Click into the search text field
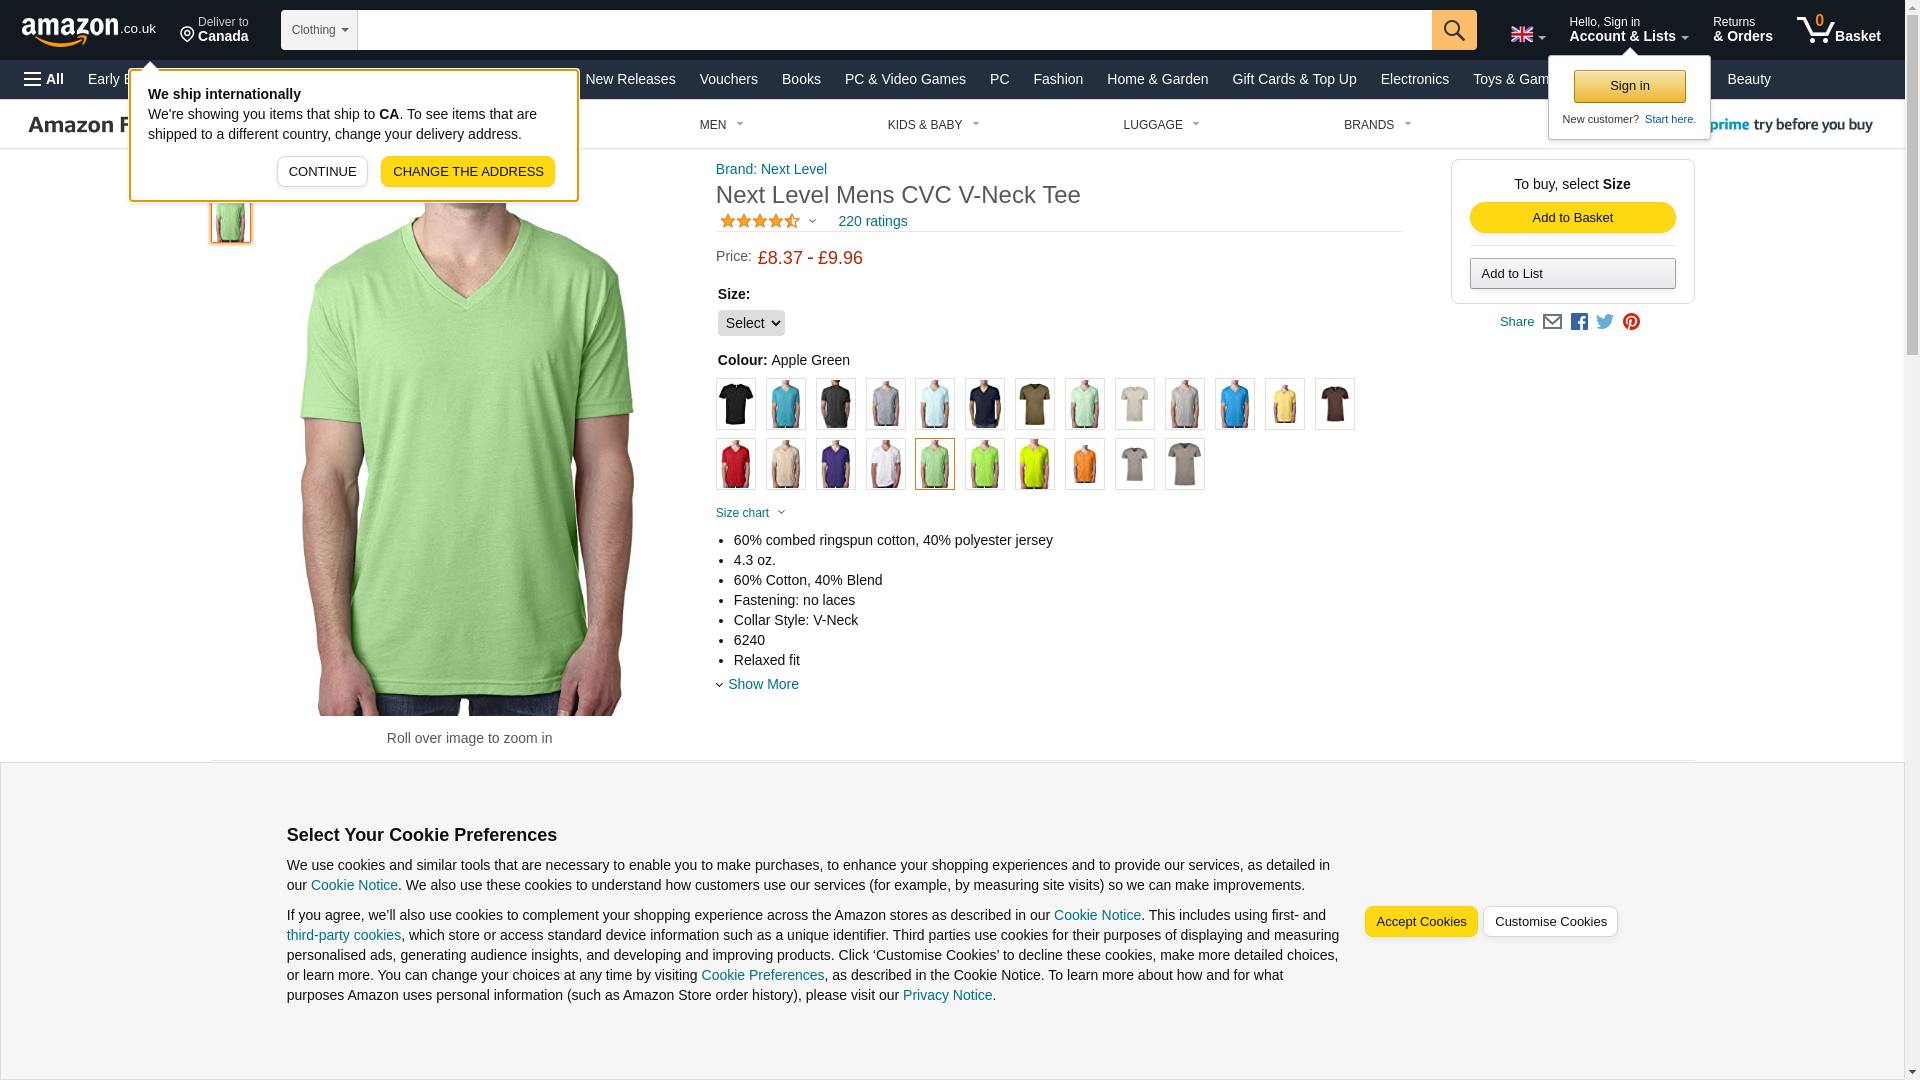The width and height of the screenshot is (1920, 1080). [894, 30]
